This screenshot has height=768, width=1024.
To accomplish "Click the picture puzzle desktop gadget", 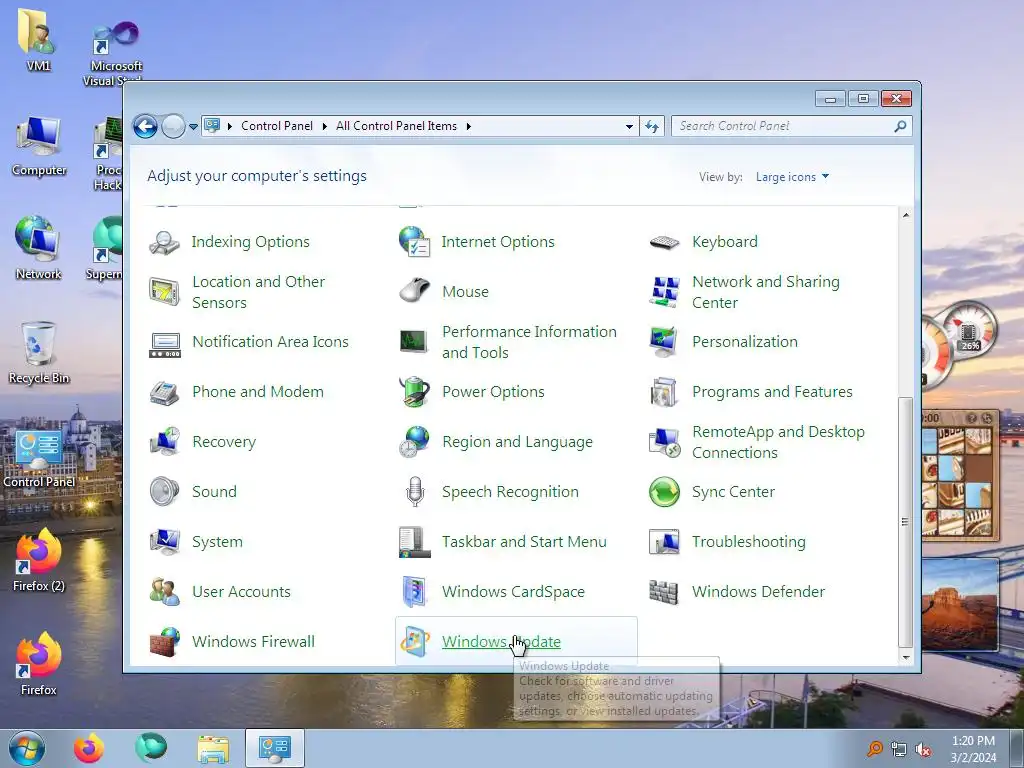I will click(959, 475).
